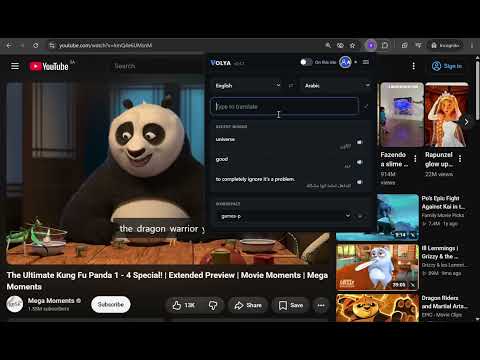The height and width of the screenshot is (360, 480).
Task: Expand the 'games-p' wordpack dropdown
Action: 285,216
